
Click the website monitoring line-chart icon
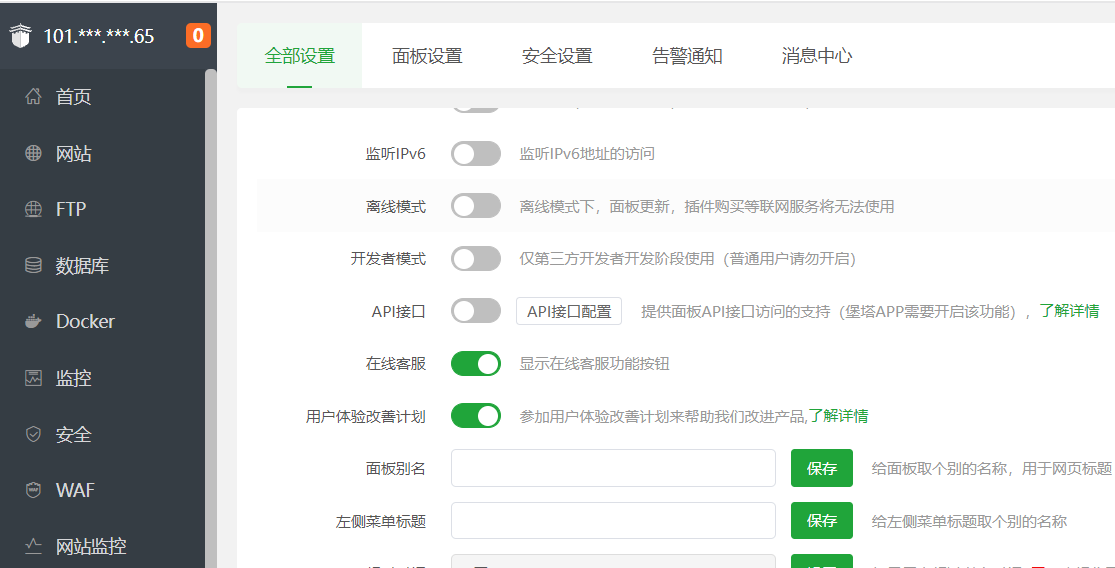pos(34,546)
